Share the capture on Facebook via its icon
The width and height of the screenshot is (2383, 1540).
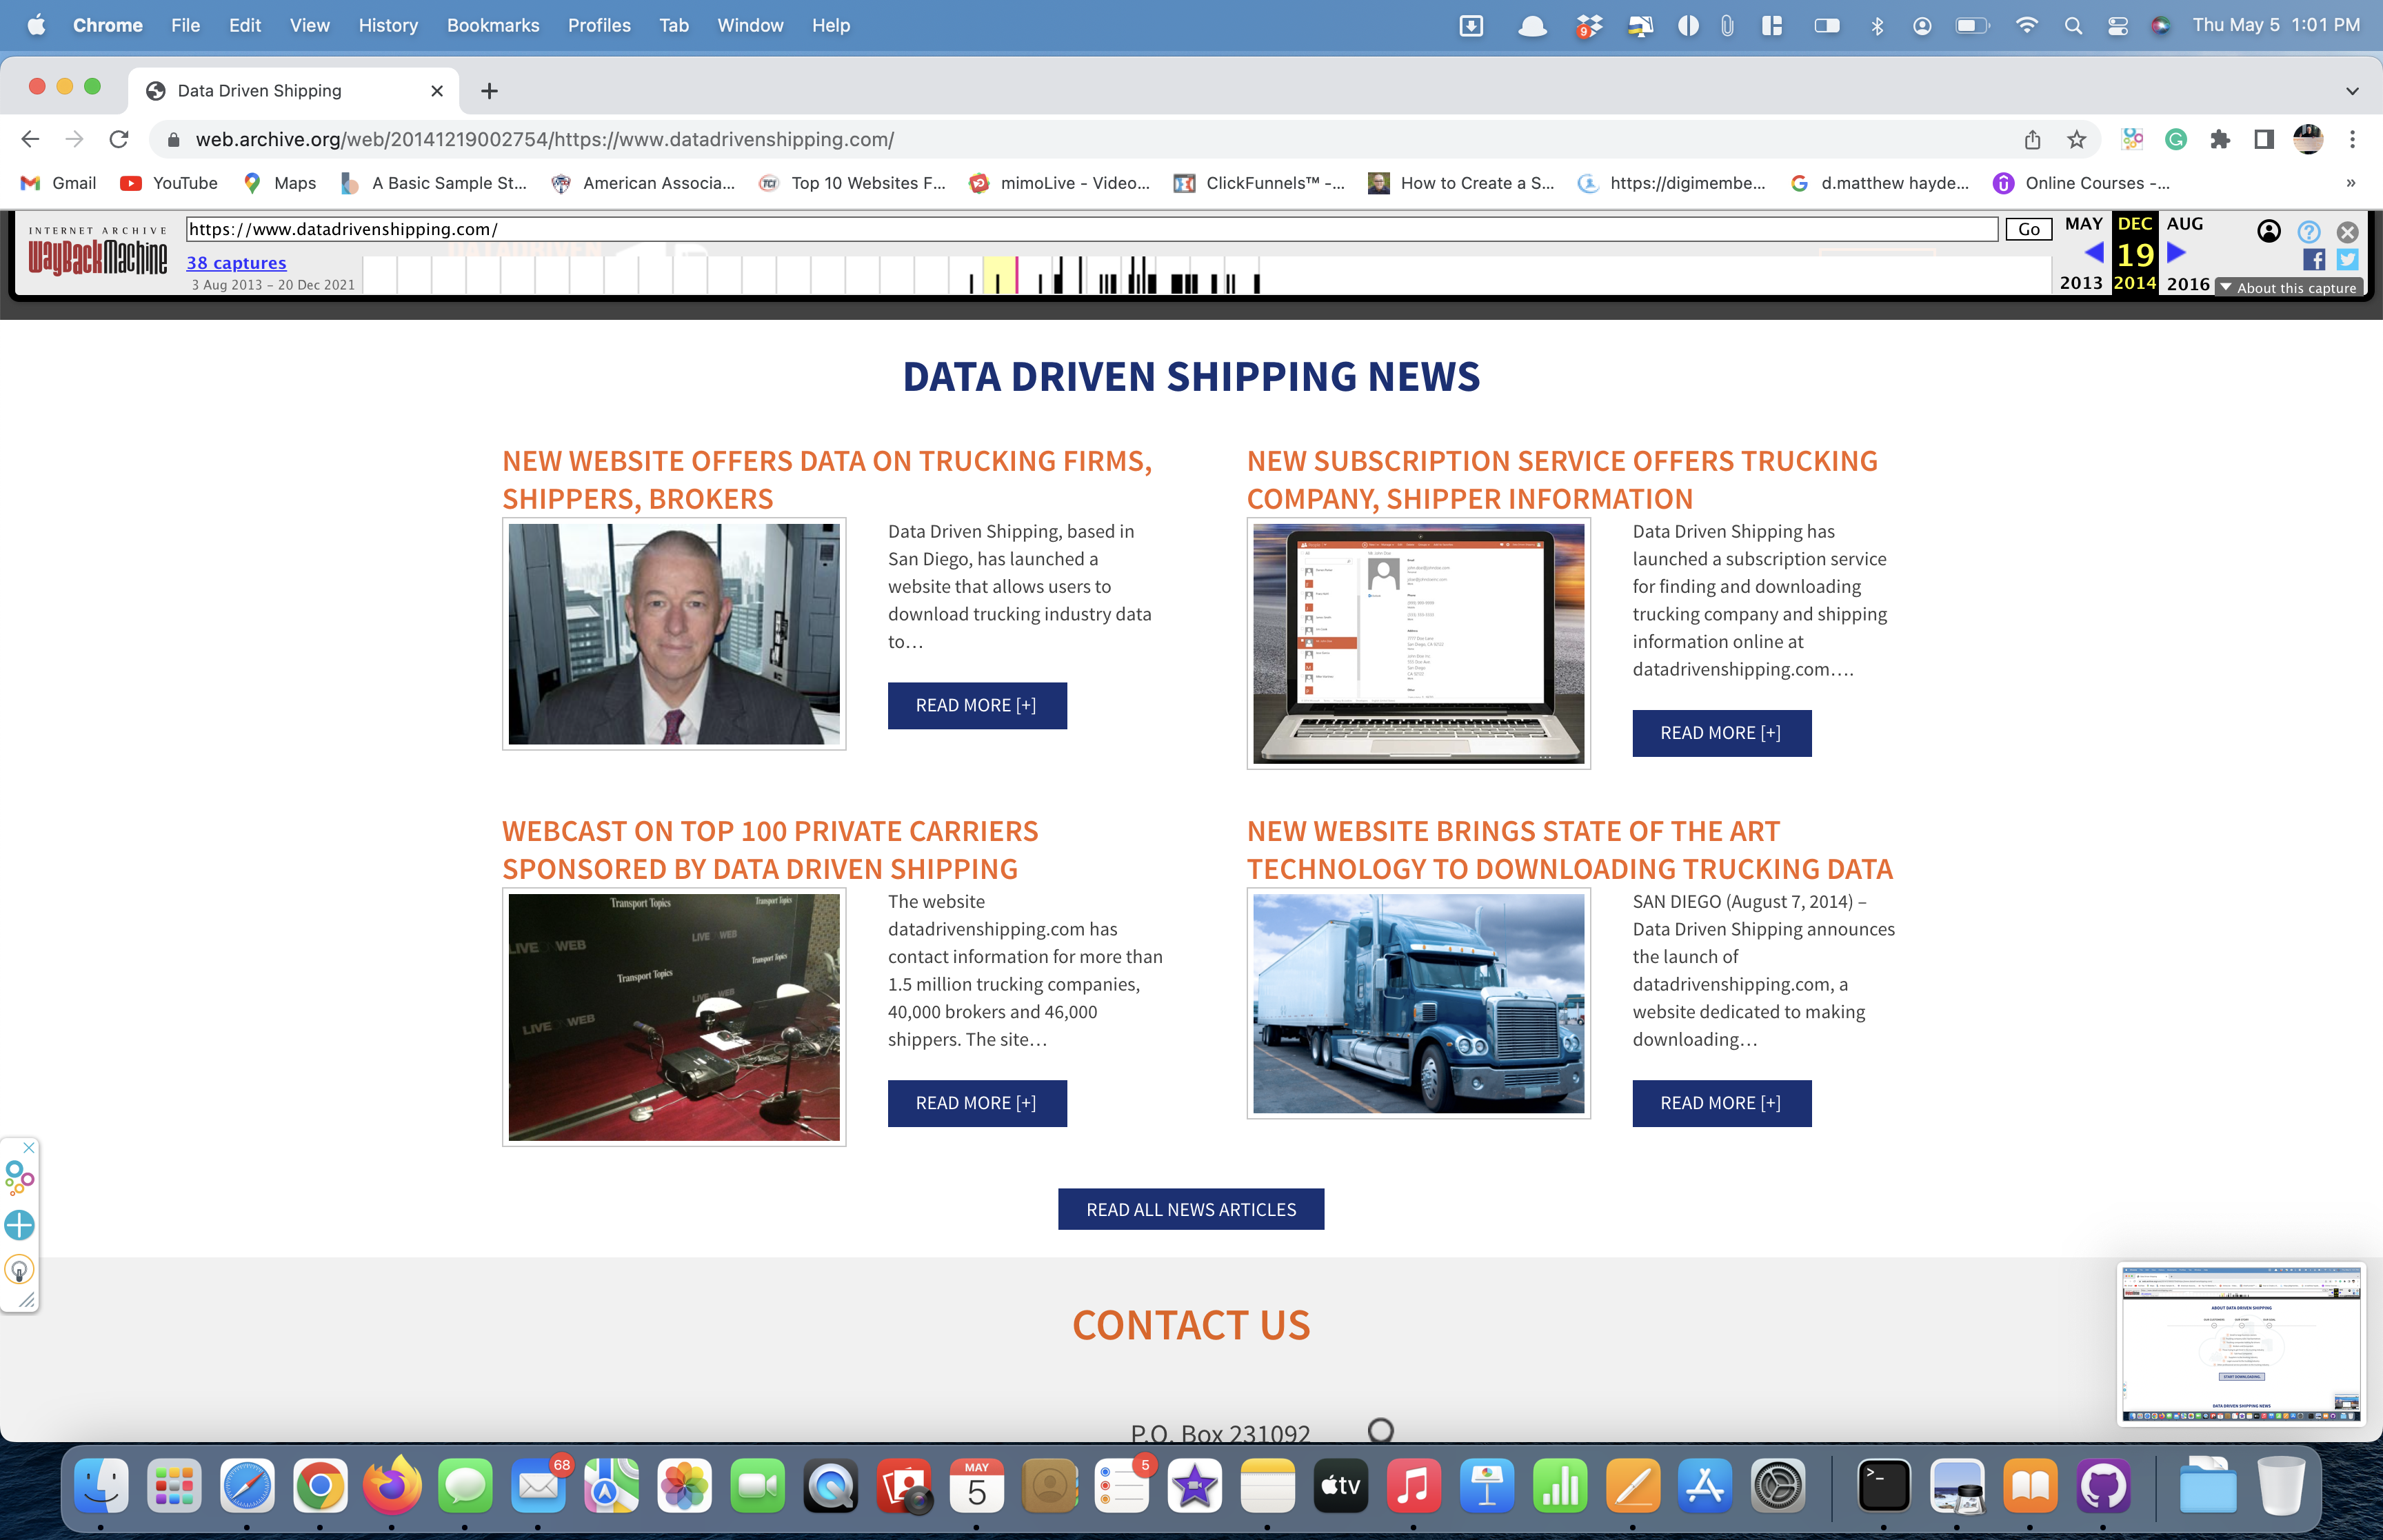pos(2313,260)
